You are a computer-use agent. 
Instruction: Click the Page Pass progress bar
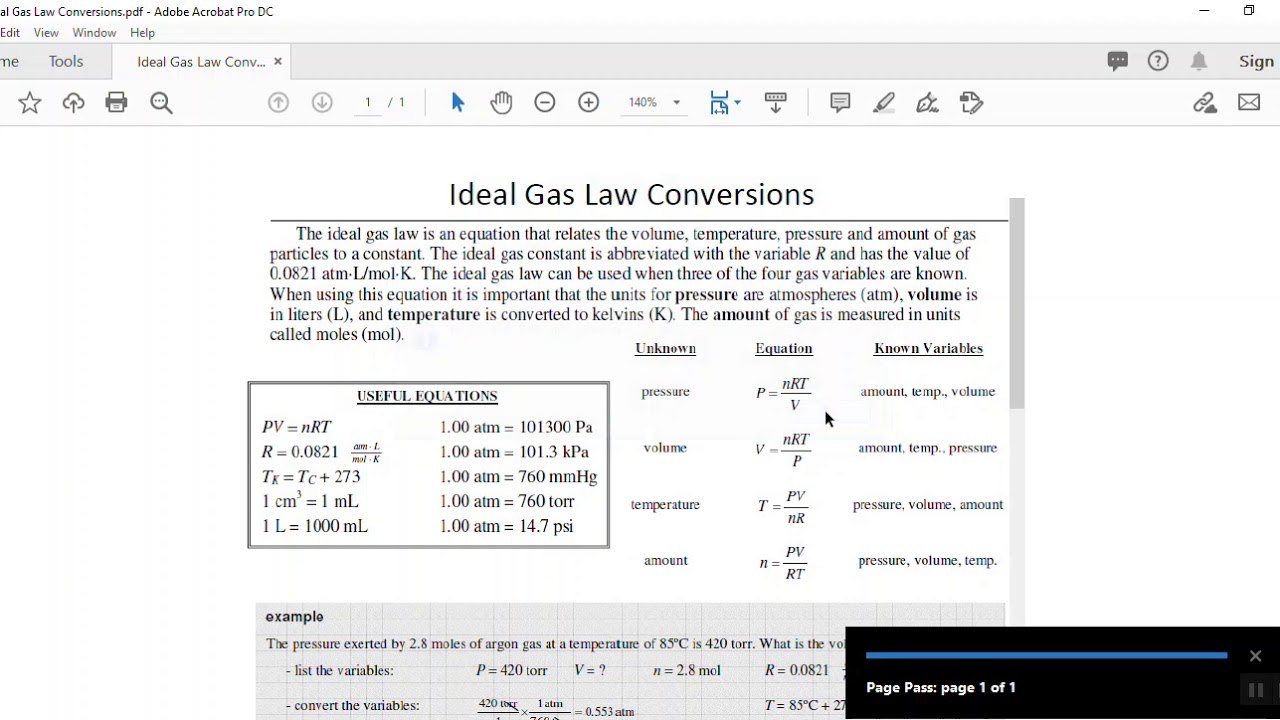(x=1046, y=656)
